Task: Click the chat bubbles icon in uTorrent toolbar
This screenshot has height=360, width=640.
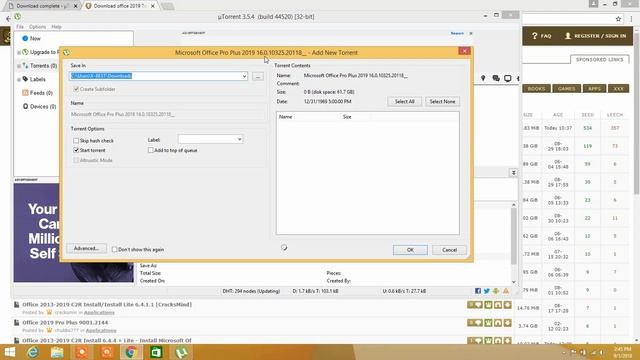Action: (x=496, y=78)
